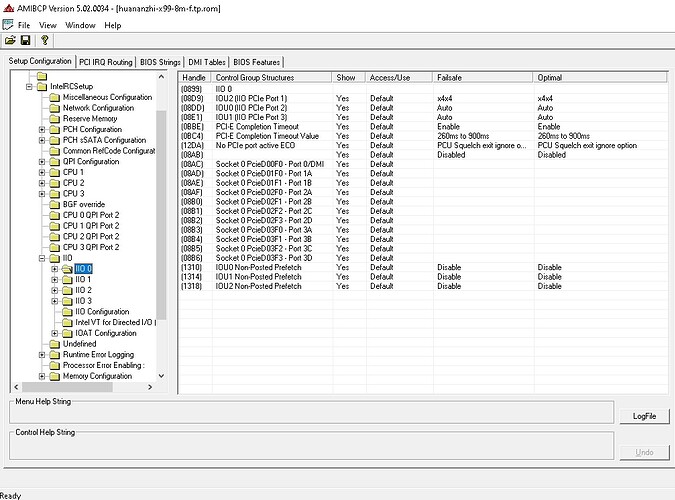This screenshot has width=675, height=500.
Task: Click the BGF override folder icon
Action: [54, 205]
